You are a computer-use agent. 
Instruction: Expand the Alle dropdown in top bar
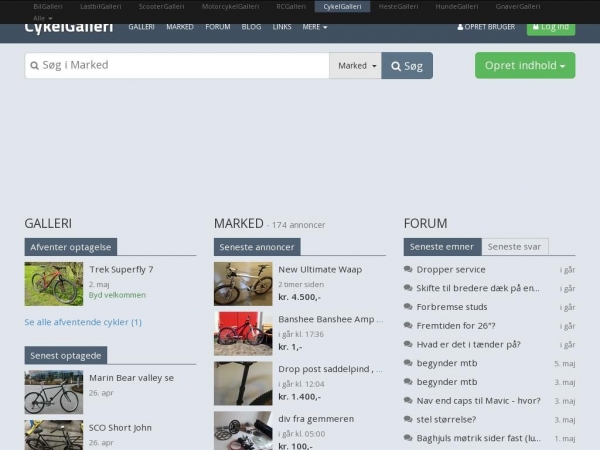pyautogui.click(x=42, y=18)
